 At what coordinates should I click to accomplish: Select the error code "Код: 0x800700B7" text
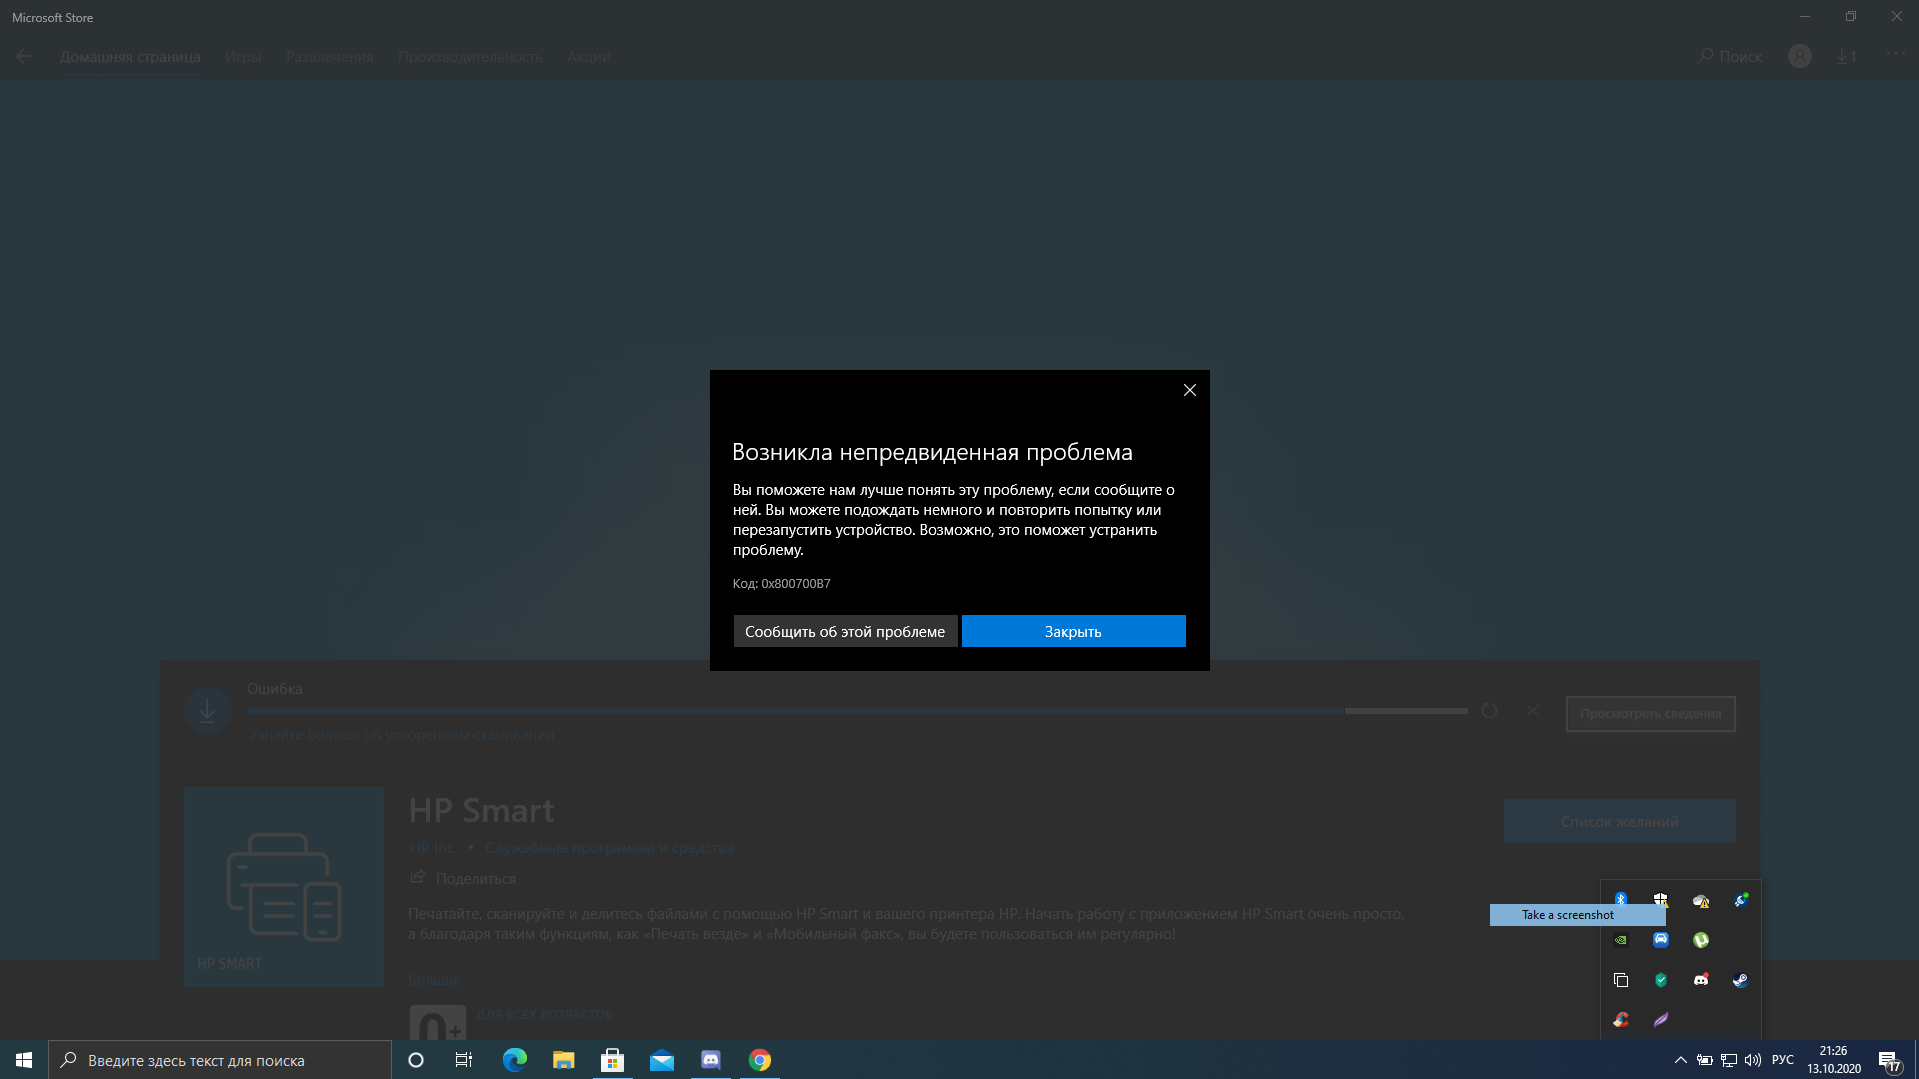781,584
